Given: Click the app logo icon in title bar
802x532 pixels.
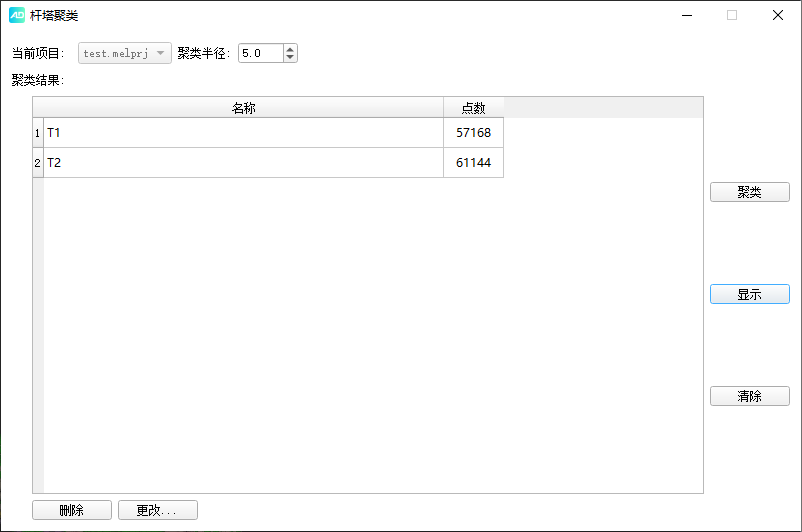Looking at the screenshot, I should point(17,15).
